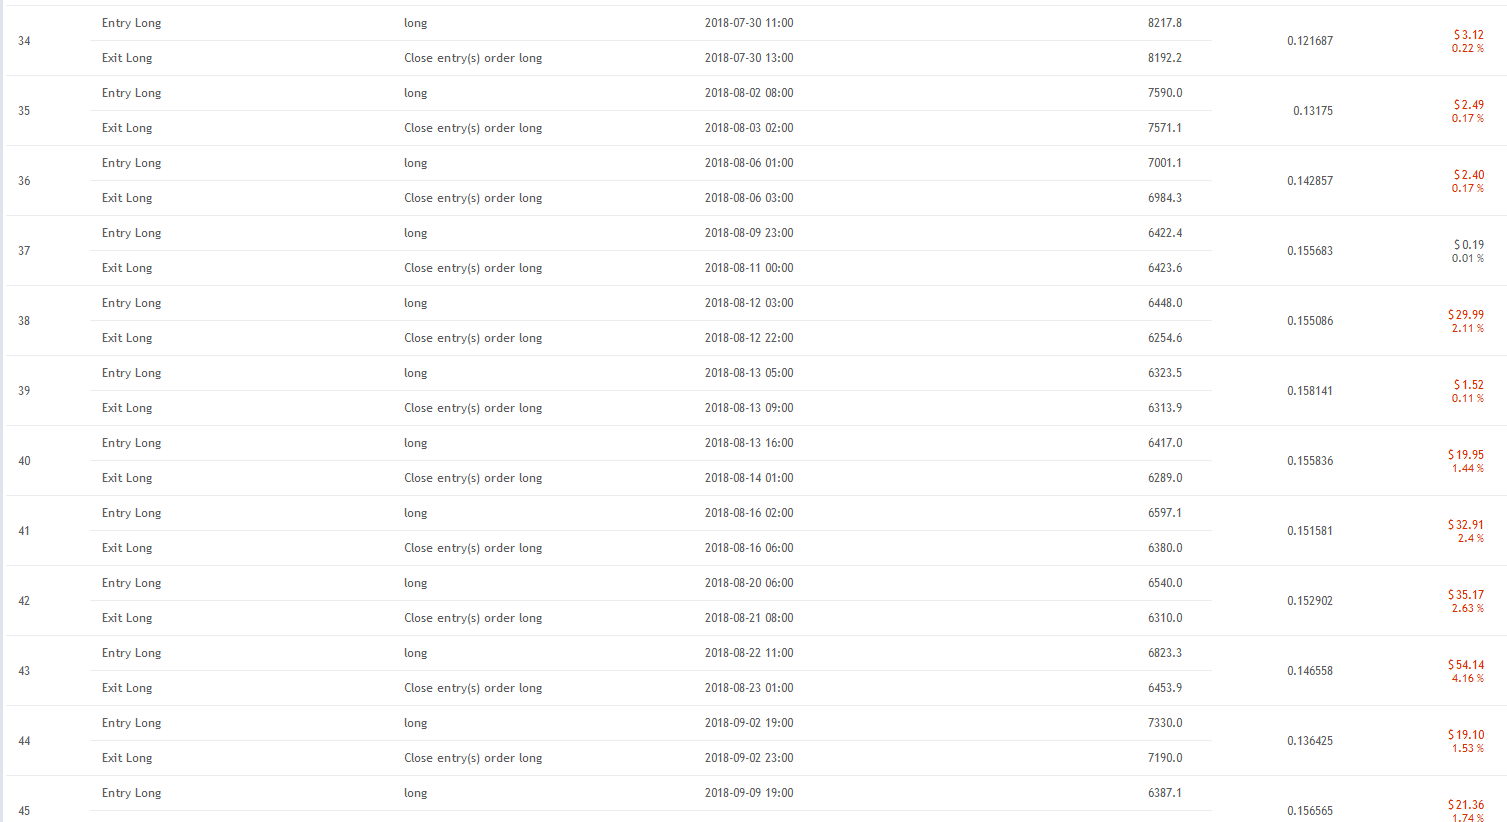Screen dimensions: 1507x822
Task: Click Exit Long cell of trade 36
Action: 127,198
